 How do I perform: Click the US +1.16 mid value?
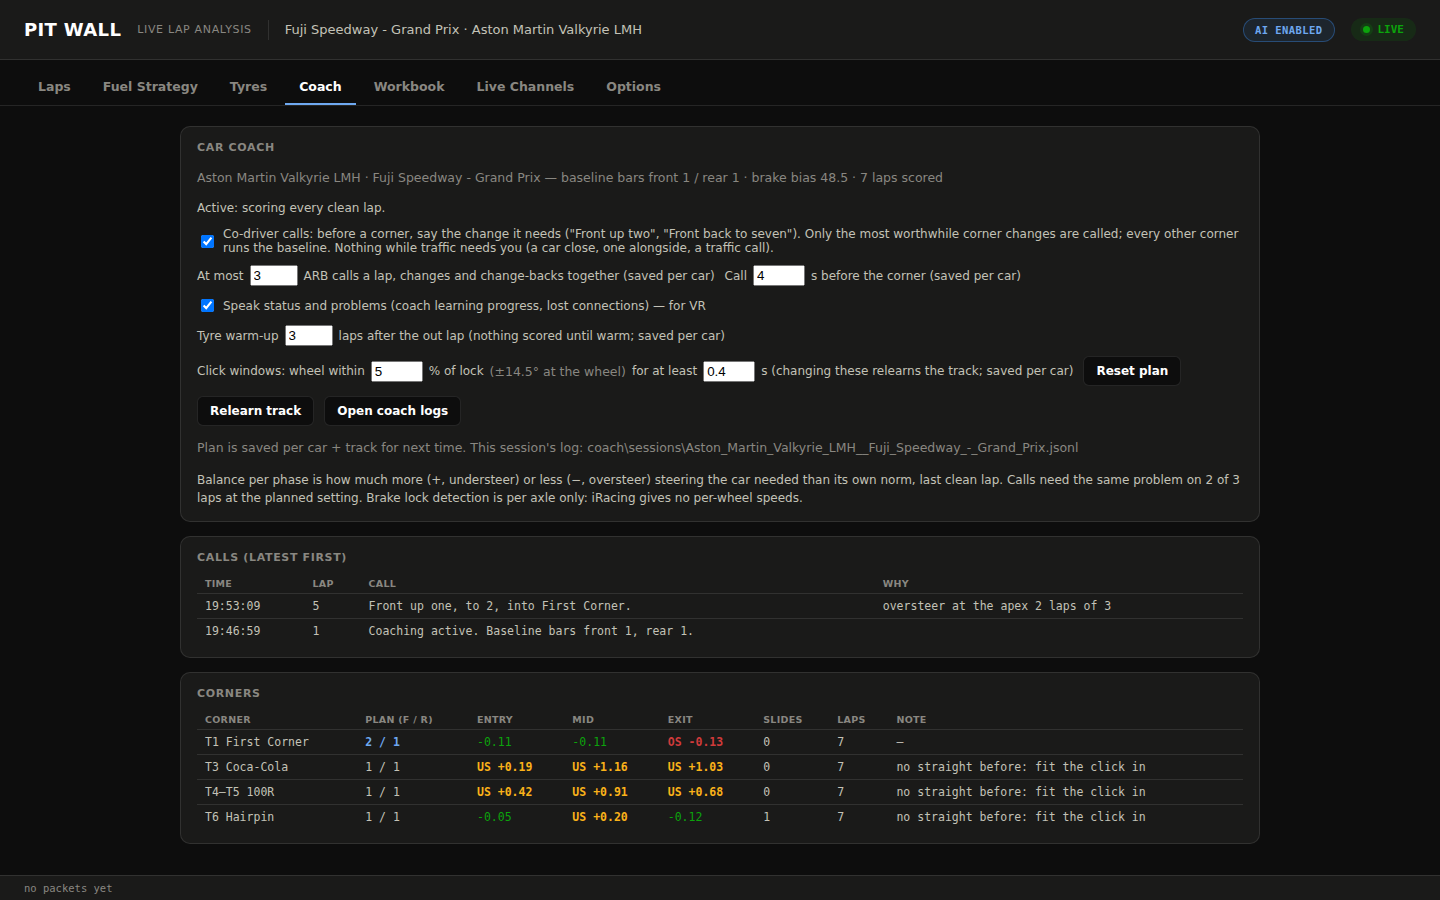600,767
